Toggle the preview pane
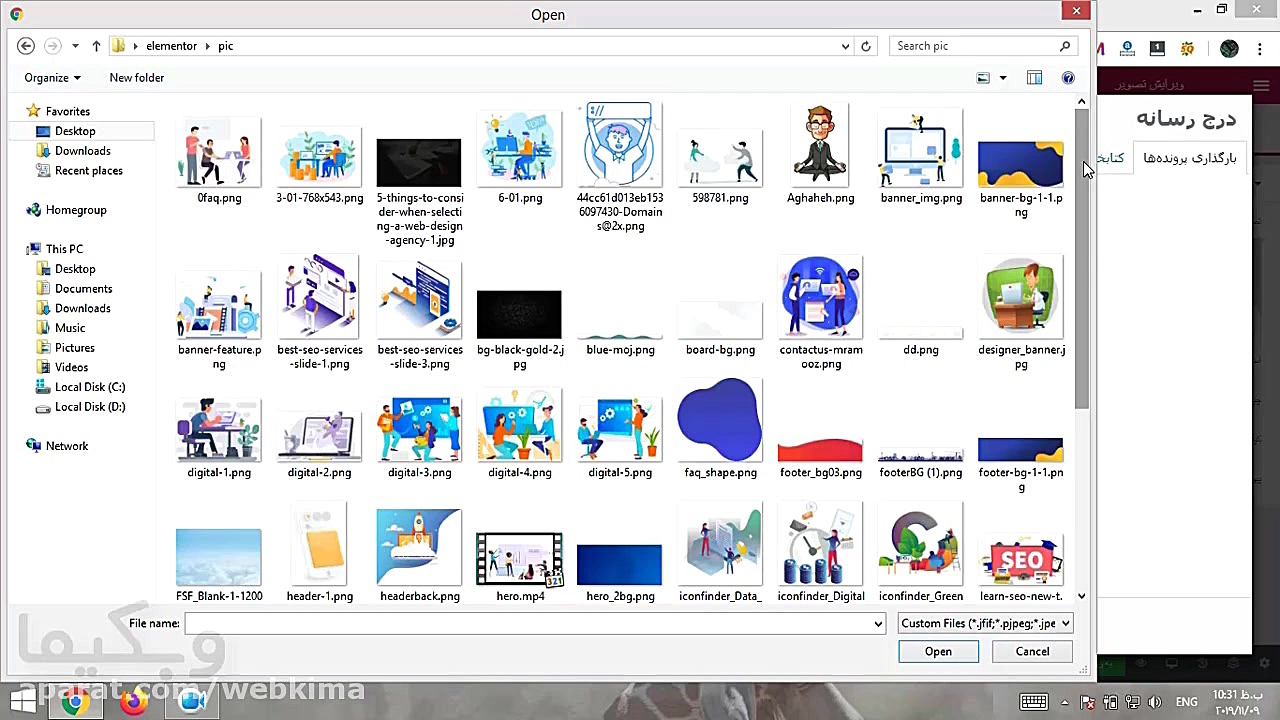 pyautogui.click(x=1035, y=78)
